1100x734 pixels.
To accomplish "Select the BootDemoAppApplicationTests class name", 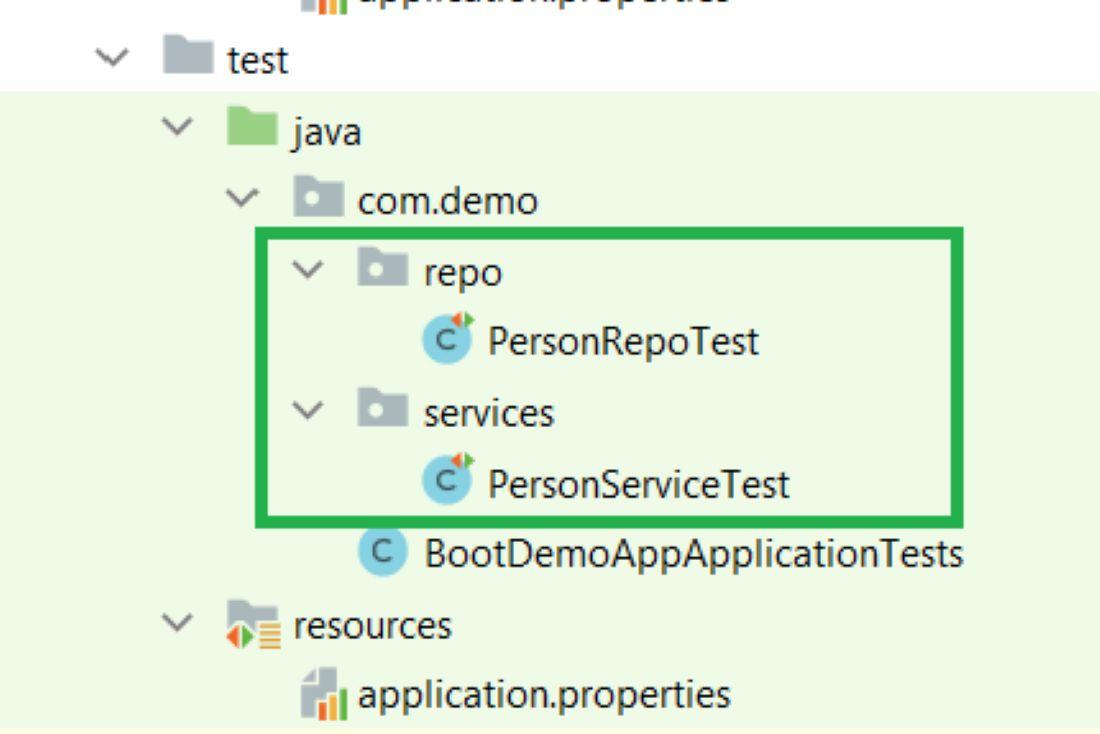I will (695, 555).
